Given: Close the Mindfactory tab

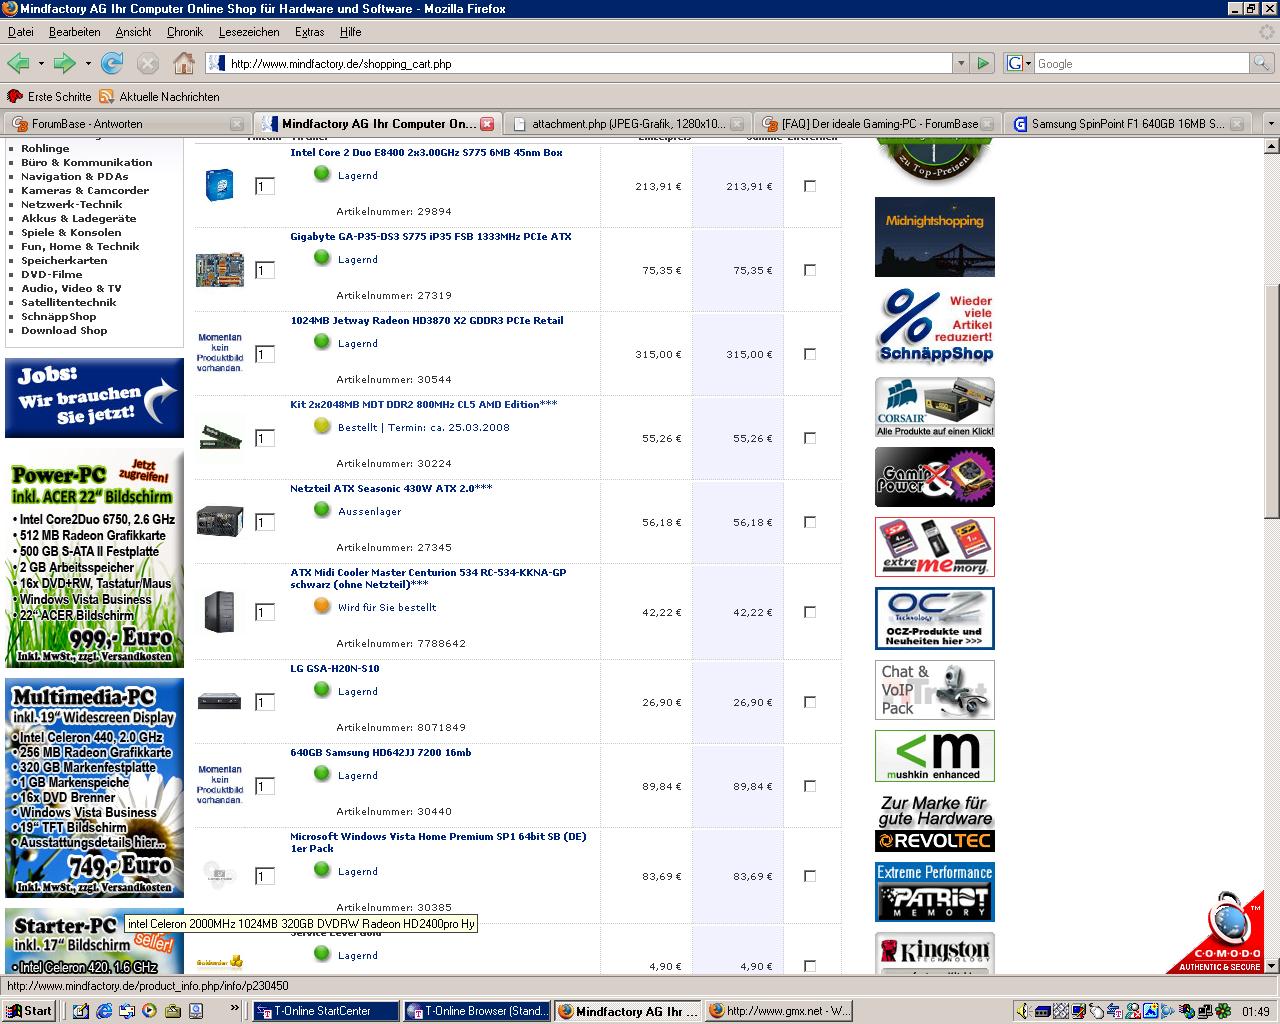Looking at the screenshot, I should (x=487, y=124).
